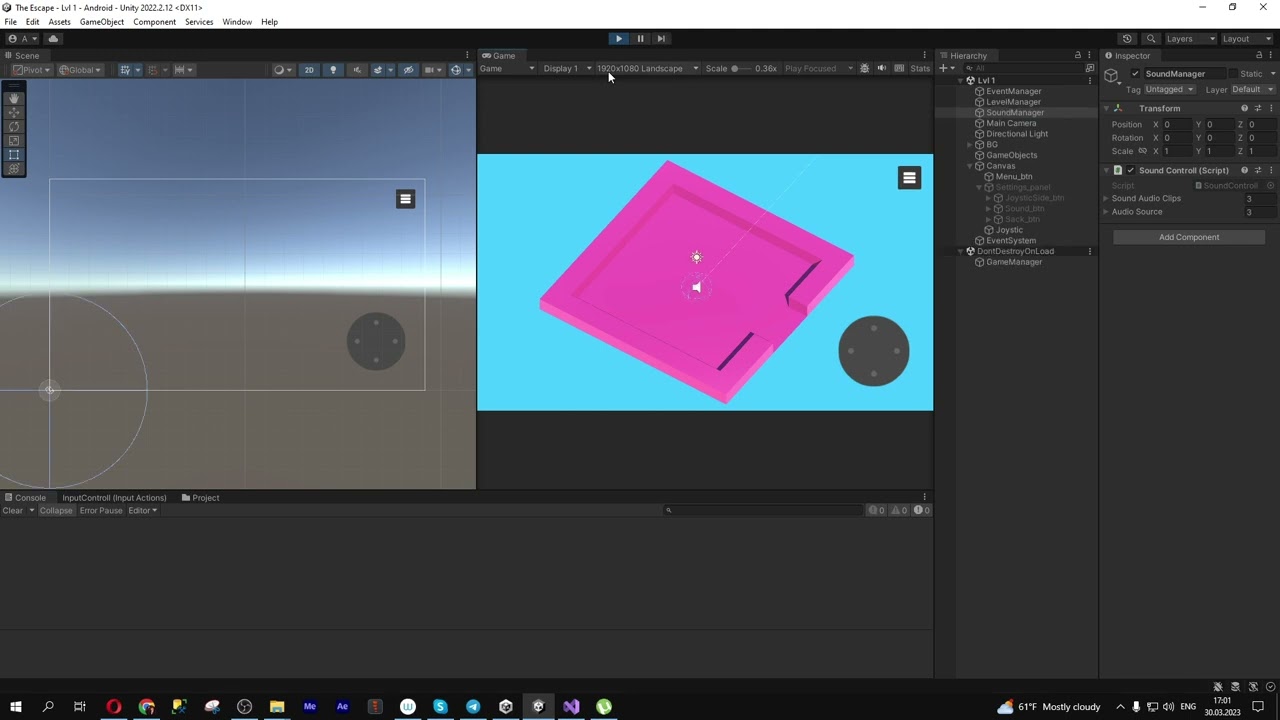Open Scene camera settings dropdown
Image resolution: width=1280 pixels, height=720 pixels.
coord(433,70)
